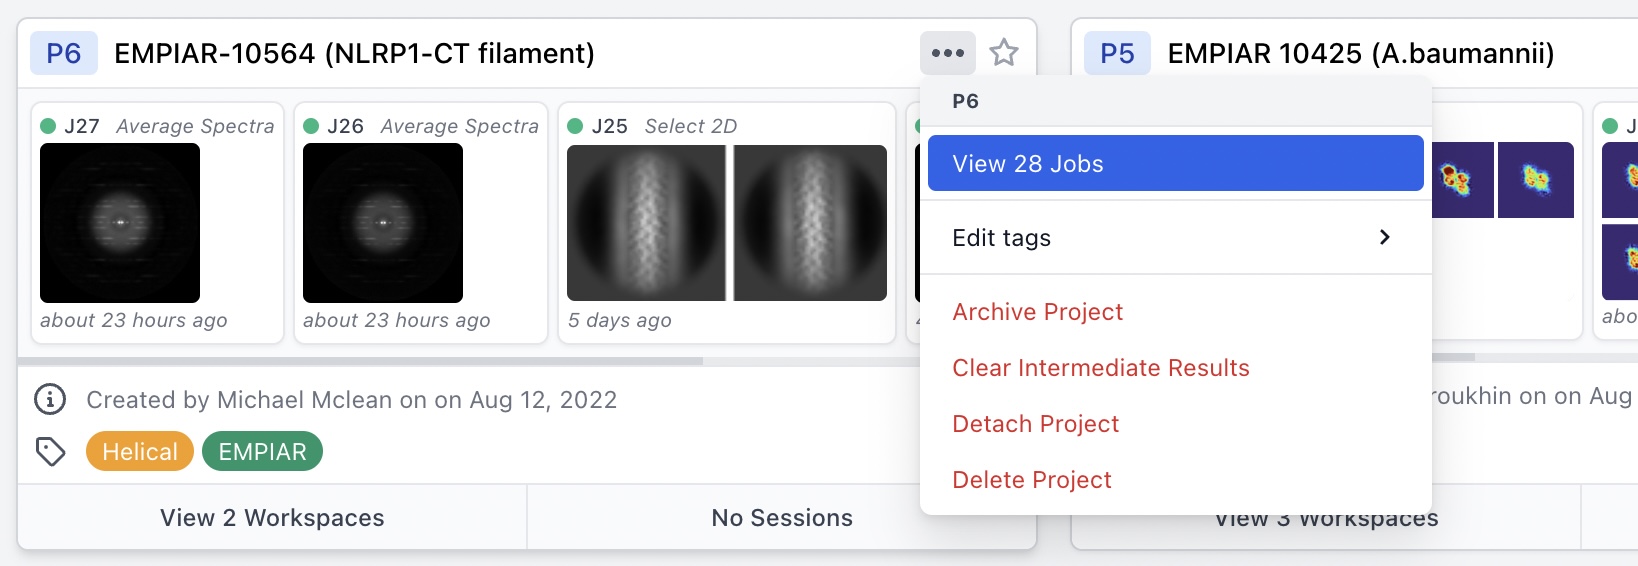Click the green EMPIAR tag

(262, 452)
